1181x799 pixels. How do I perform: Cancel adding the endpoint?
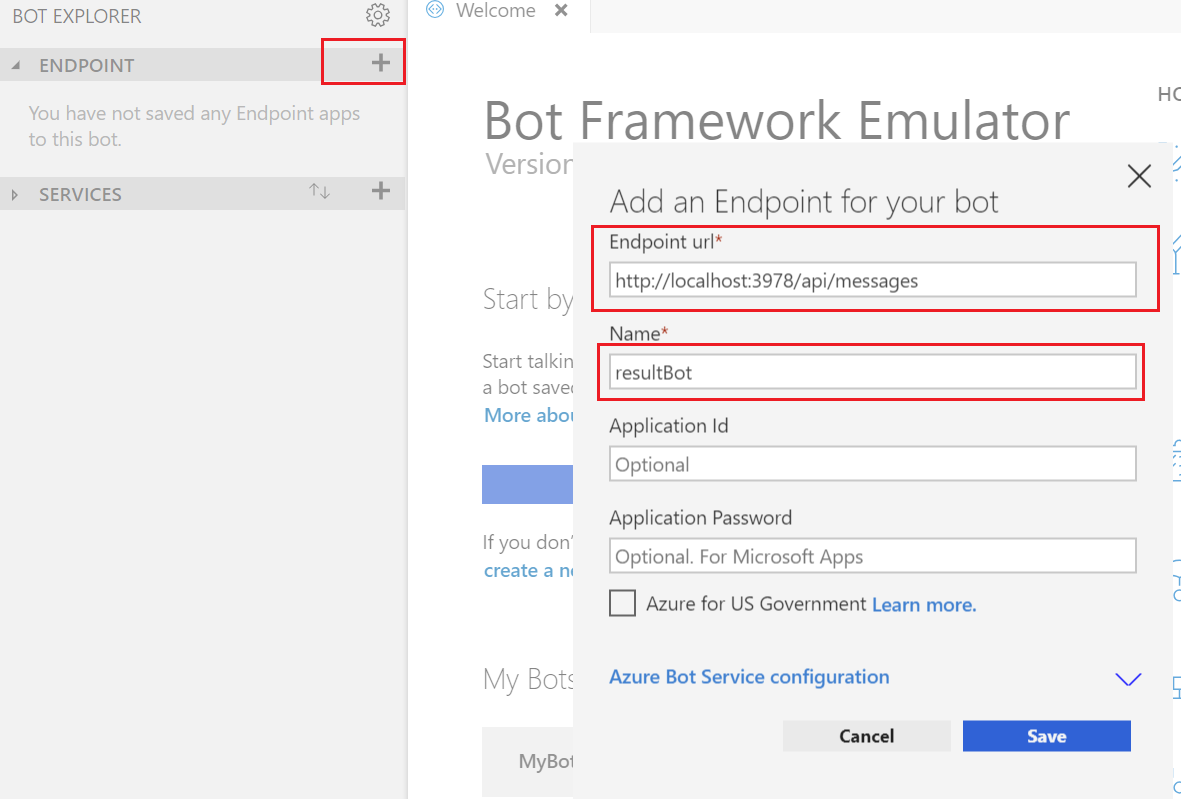point(866,736)
